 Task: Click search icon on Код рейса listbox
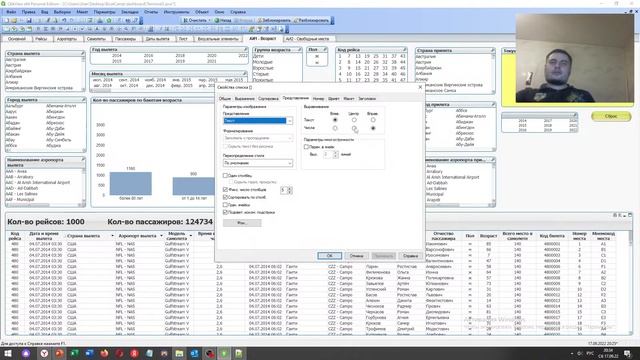pyautogui.click(x=404, y=50)
